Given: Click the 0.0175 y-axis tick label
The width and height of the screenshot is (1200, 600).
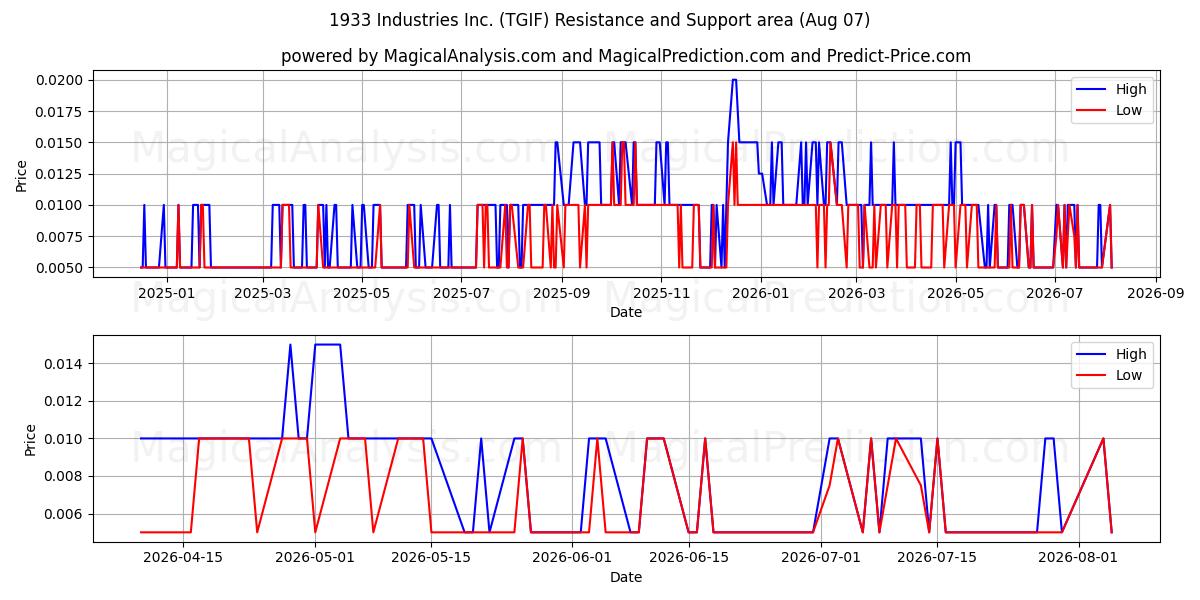Looking at the screenshot, I should pos(62,112).
